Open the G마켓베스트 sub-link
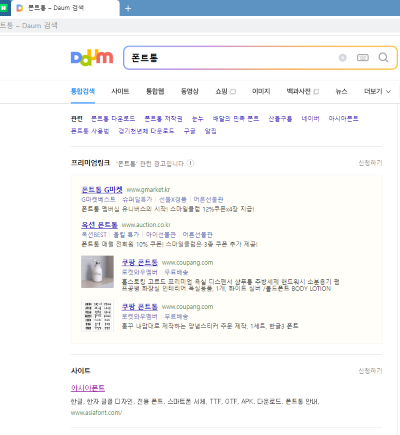Screen dimensions: 400x435 click(98, 199)
